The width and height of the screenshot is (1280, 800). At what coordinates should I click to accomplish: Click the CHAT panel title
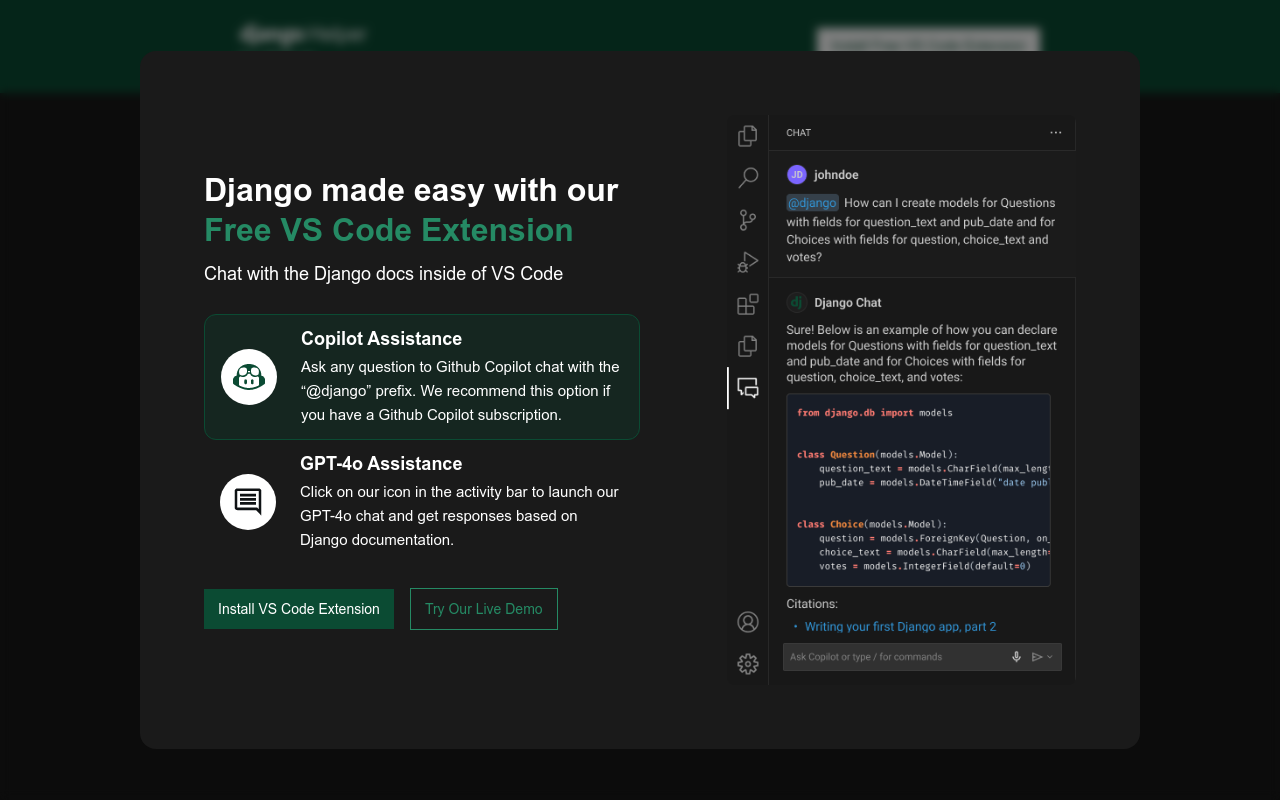click(798, 133)
